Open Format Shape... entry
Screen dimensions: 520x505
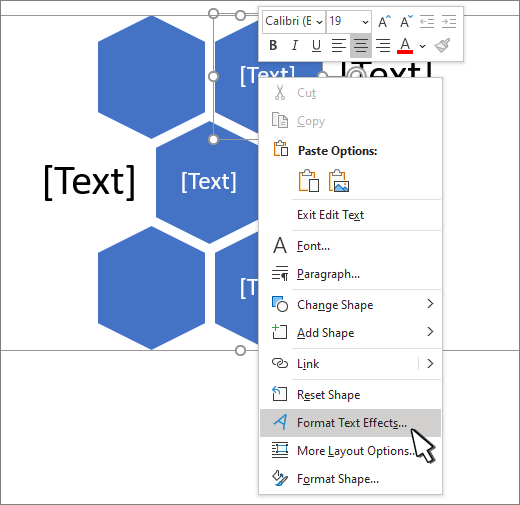[x=350, y=479]
